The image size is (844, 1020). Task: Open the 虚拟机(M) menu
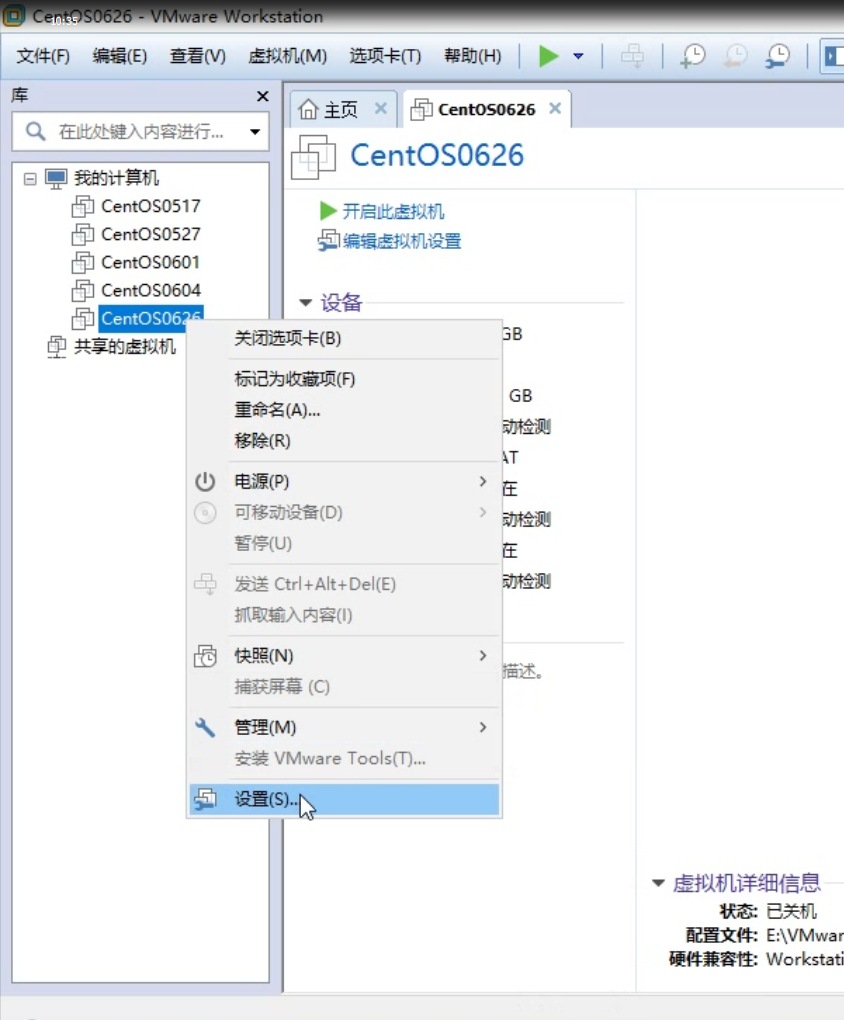tap(287, 56)
